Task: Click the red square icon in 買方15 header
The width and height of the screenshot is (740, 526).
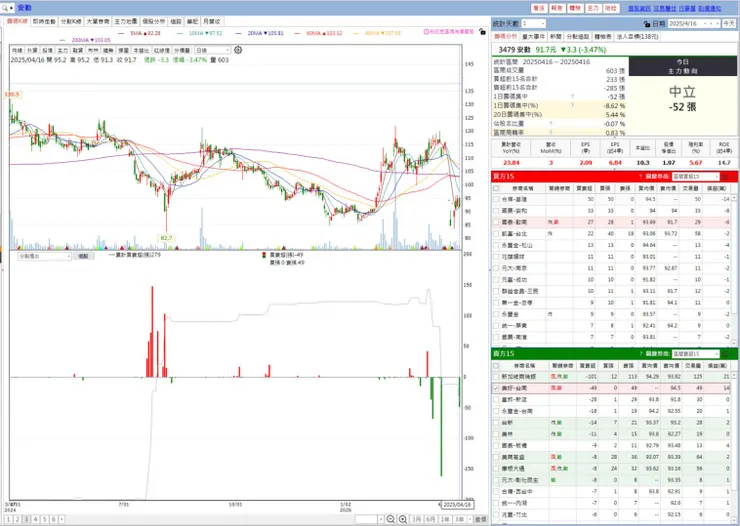Action: coord(725,176)
